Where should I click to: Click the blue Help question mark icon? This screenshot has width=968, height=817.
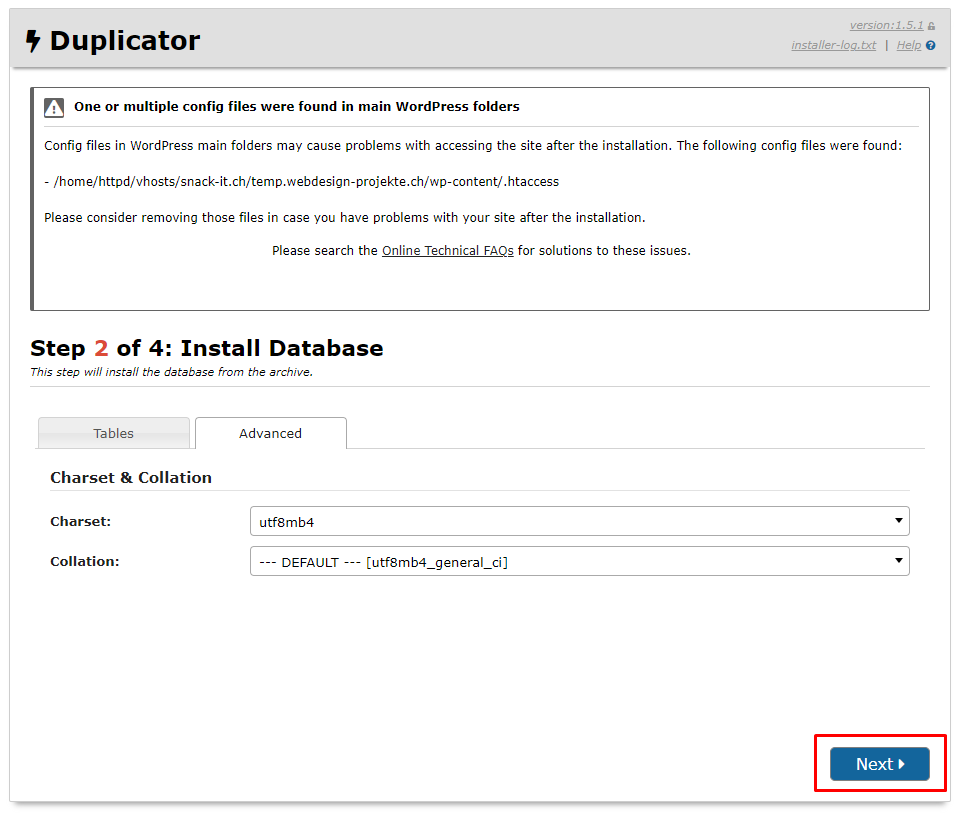point(930,45)
